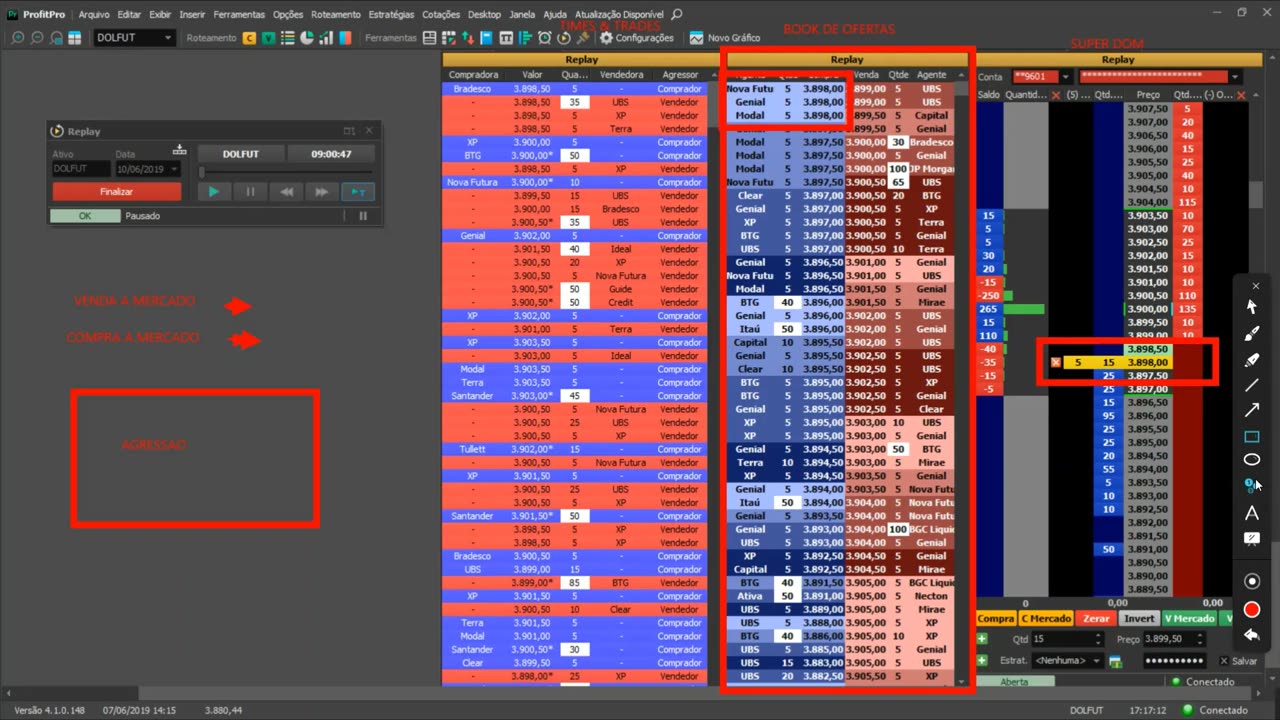This screenshot has height=720, width=1280.
Task: Click the undo arrow in annotation toolbar
Action: pos(1251,634)
